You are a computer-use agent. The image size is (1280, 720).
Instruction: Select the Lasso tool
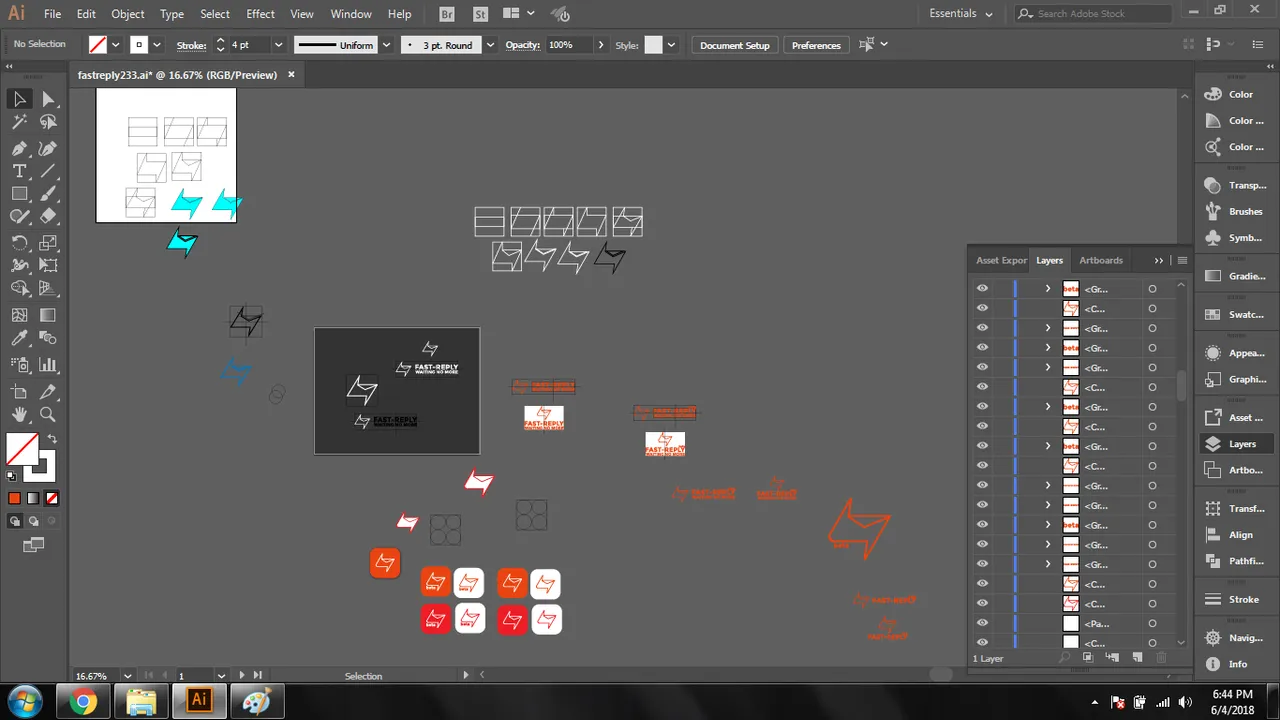tap(48, 122)
